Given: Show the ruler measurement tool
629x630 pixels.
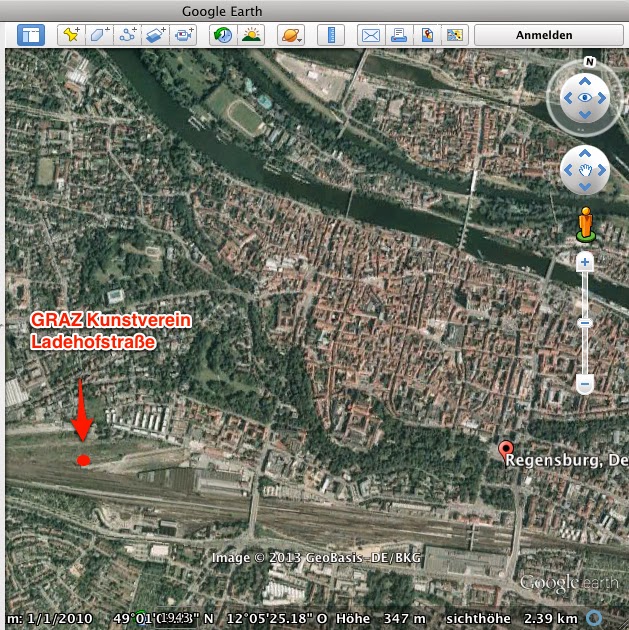Looking at the screenshot, I should coord(331,35).
